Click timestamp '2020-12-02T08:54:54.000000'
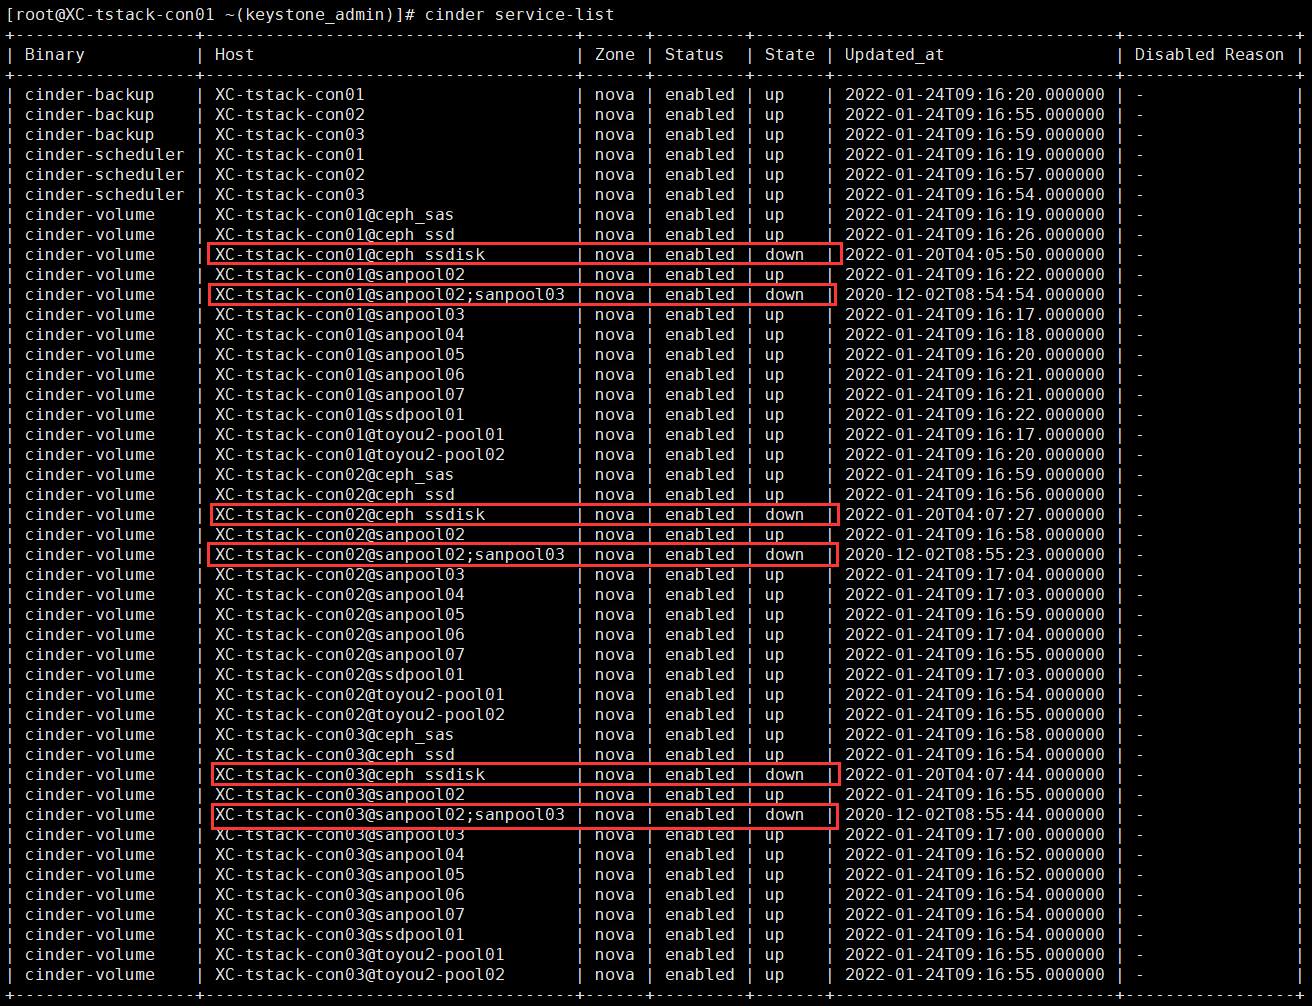The width and height of the screenshot is (1312, 1006). pos(974,295)
